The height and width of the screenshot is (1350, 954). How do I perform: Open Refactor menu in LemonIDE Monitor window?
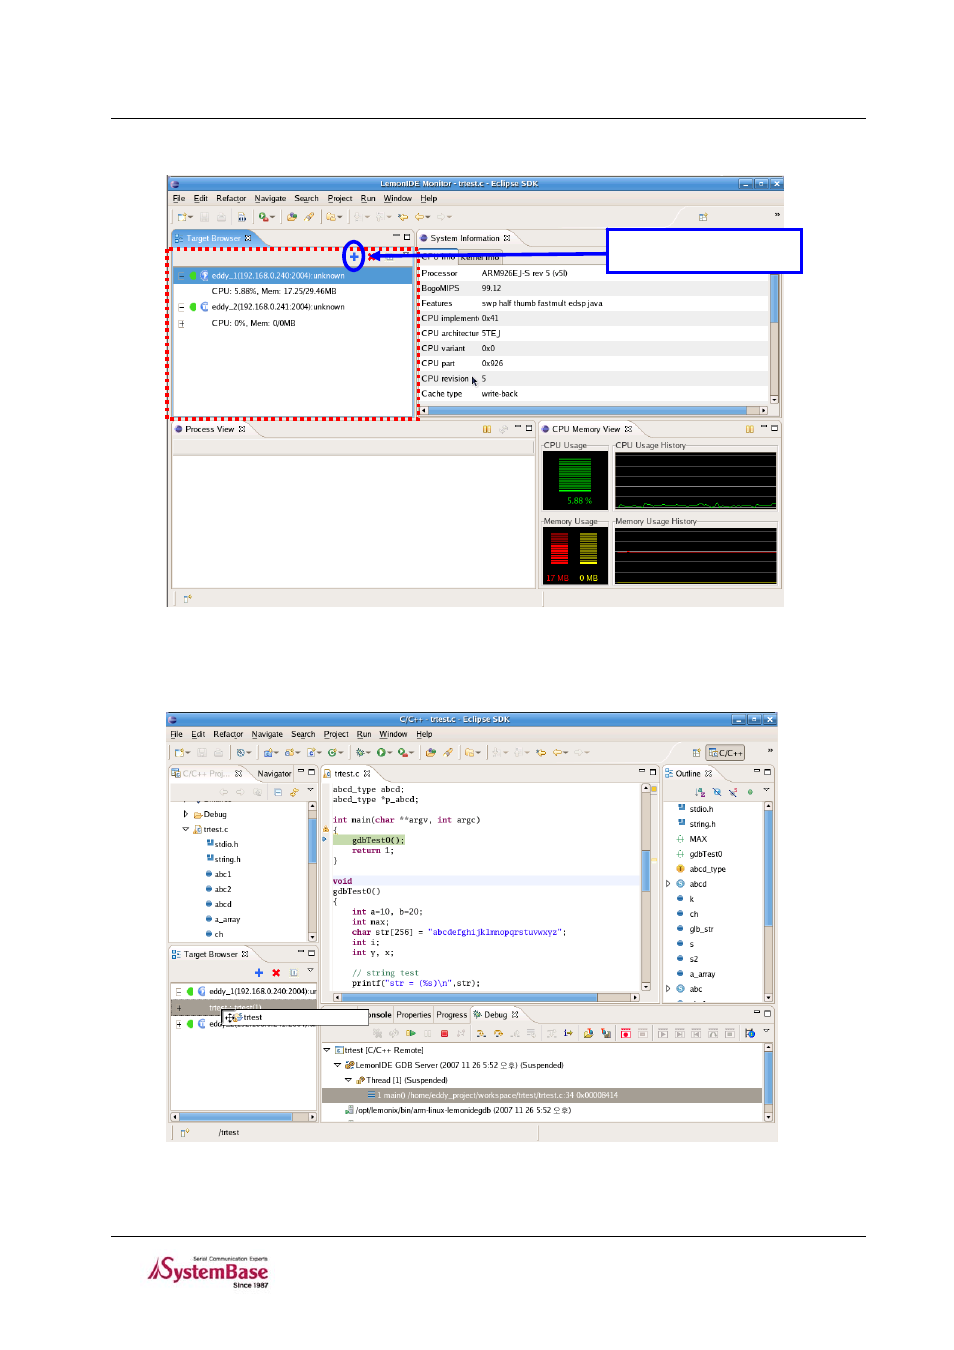pyautogui.click(x=231, y=198)
